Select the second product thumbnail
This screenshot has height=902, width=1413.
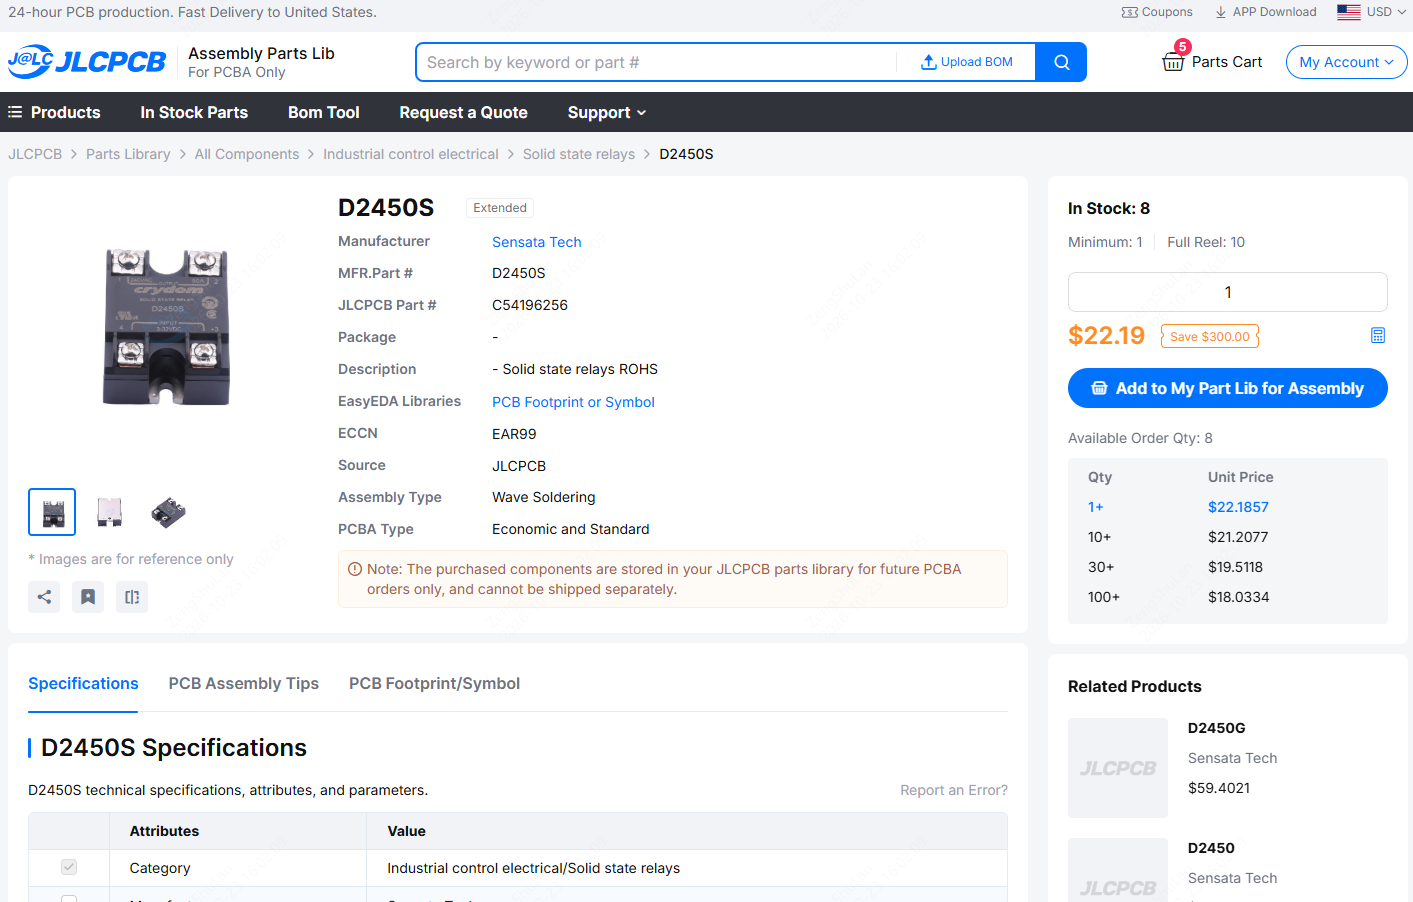point(109,512)
